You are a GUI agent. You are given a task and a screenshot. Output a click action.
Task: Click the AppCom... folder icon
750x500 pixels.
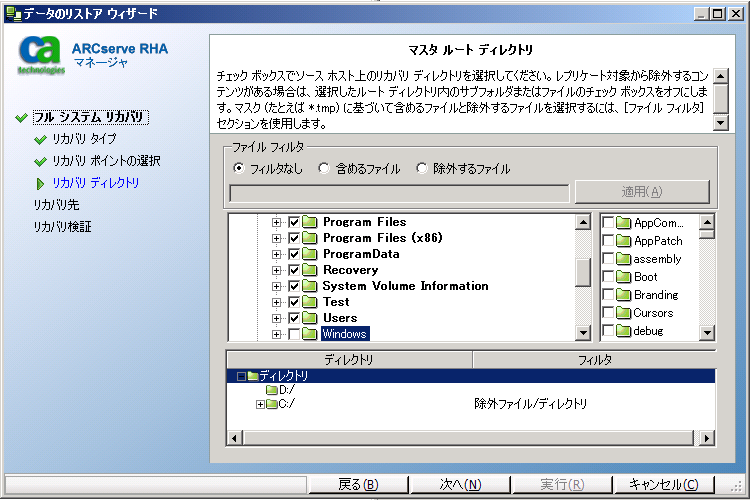pyautogui.click(x=623, y=223)
